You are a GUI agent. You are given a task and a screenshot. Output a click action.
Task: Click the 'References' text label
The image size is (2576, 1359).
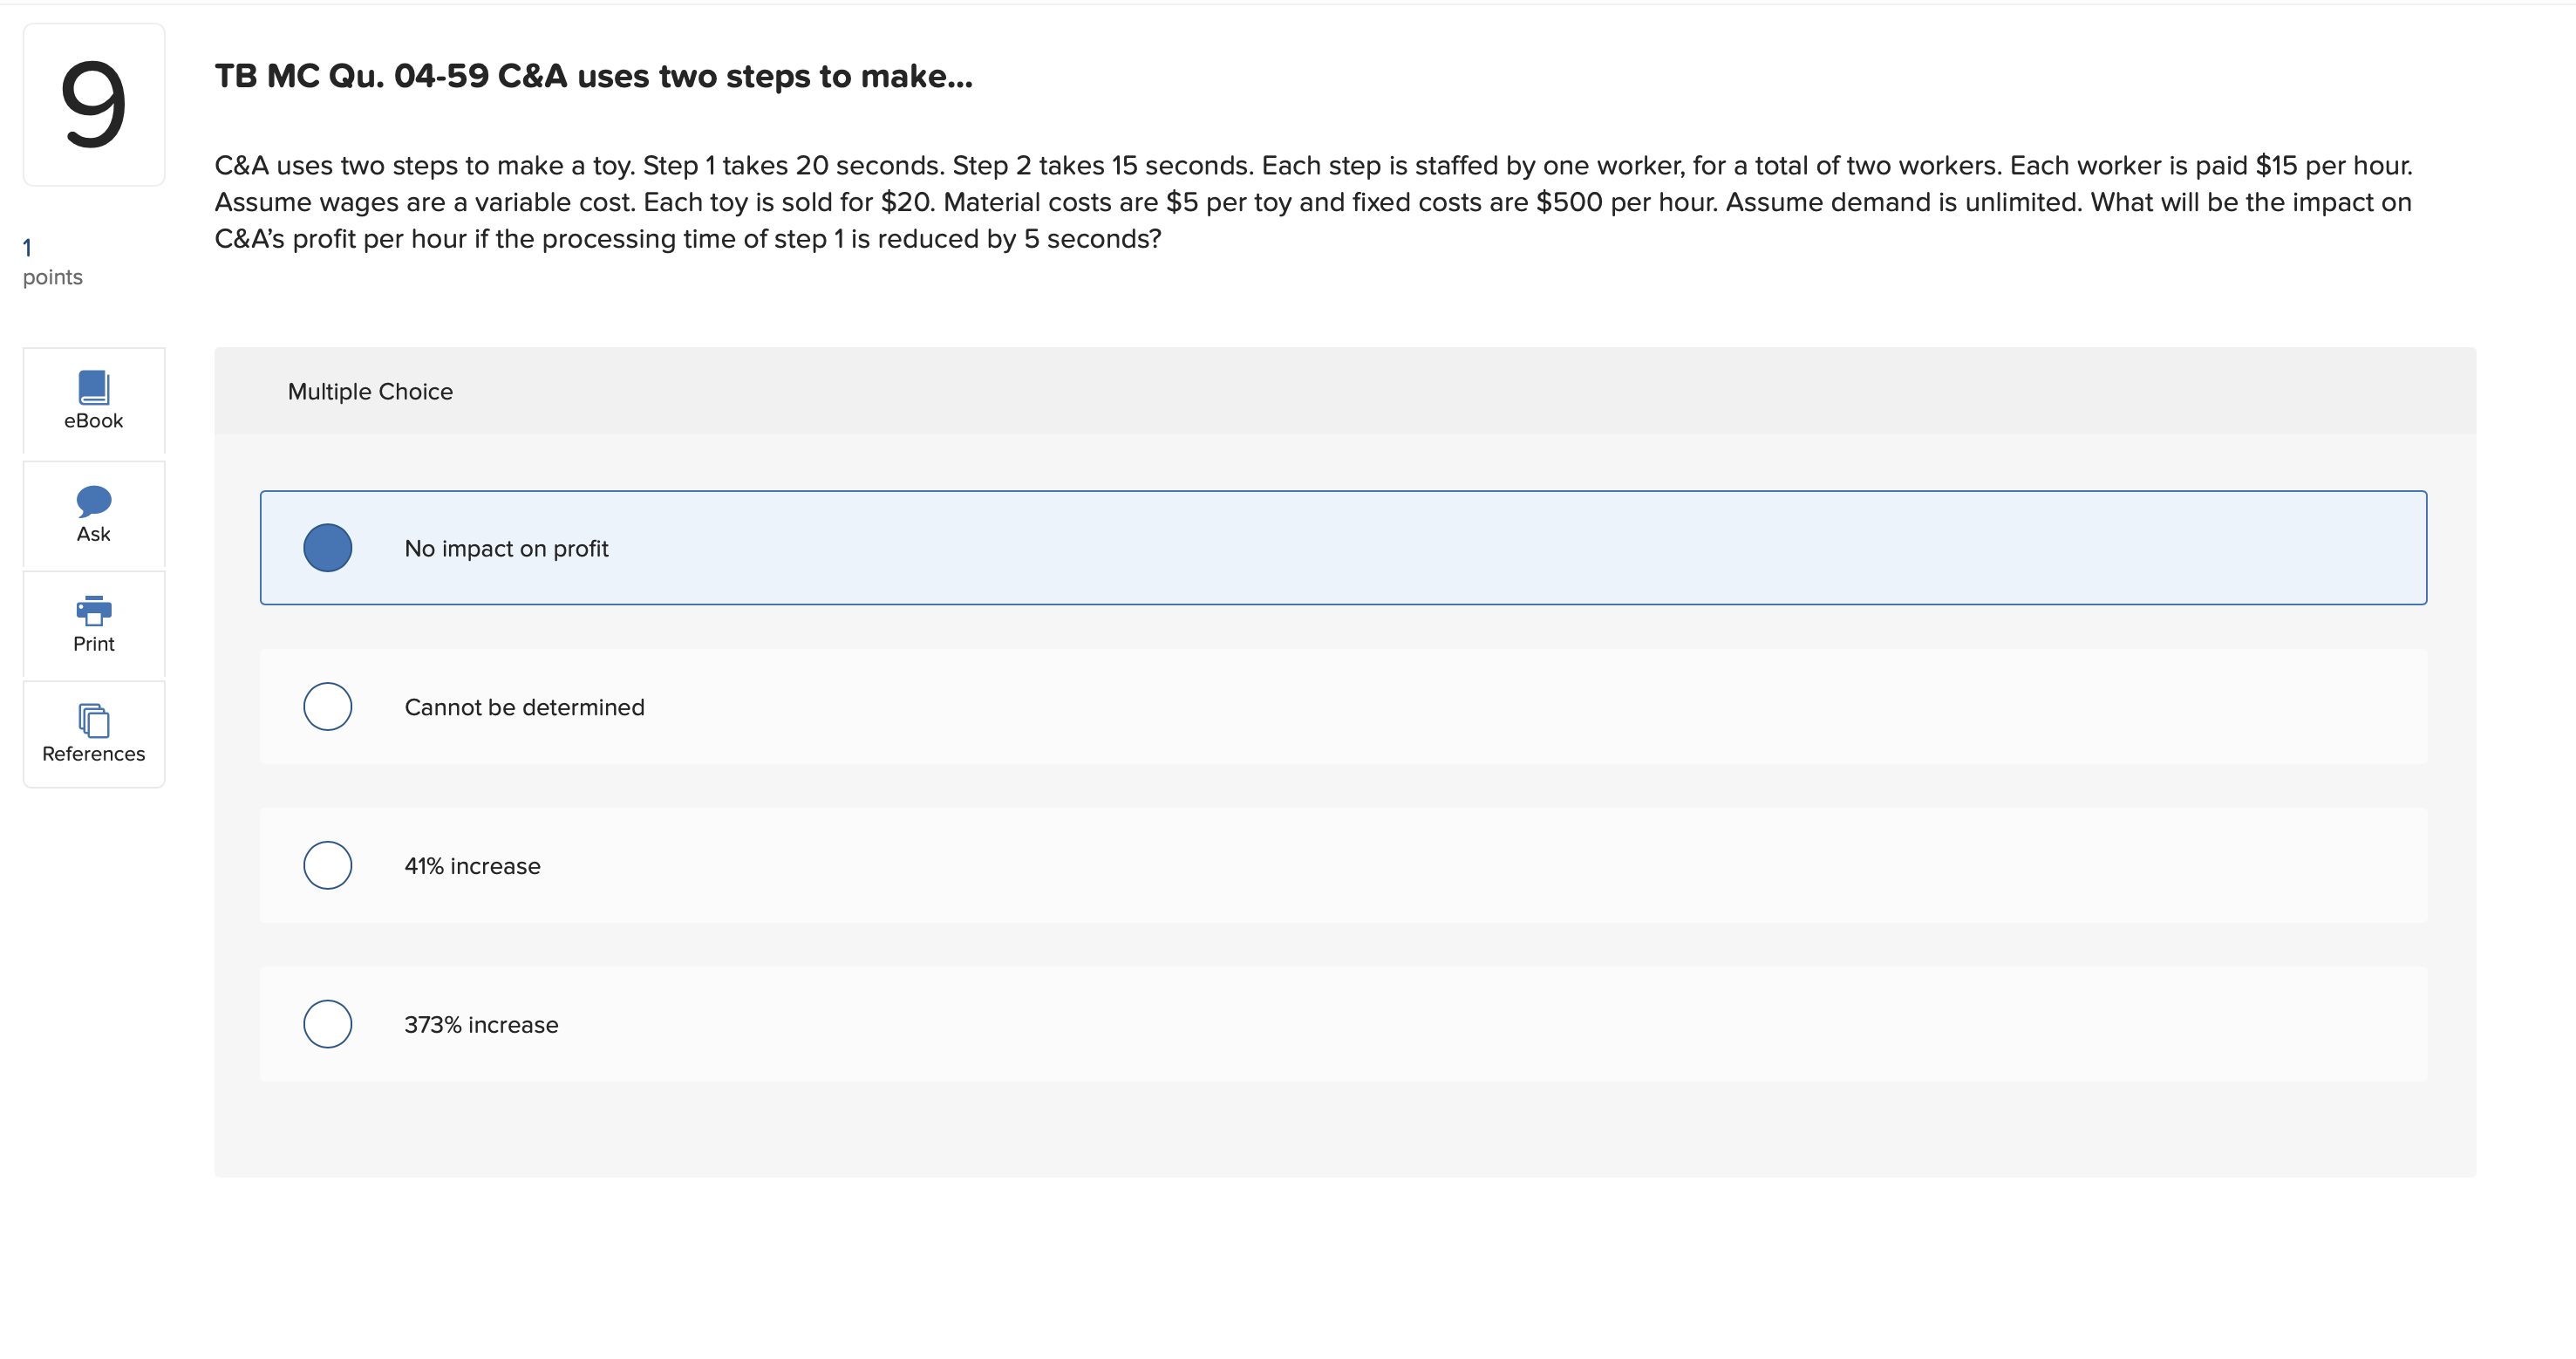click(93, 754)
